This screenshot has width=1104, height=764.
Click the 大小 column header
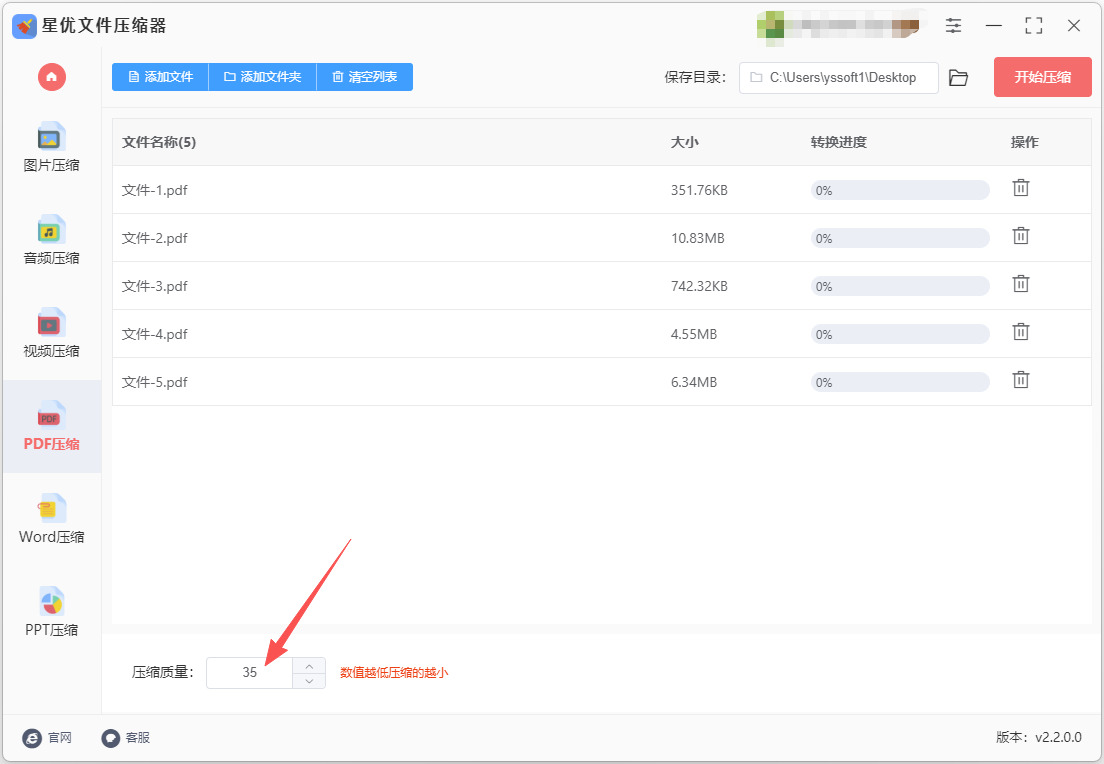684,142
